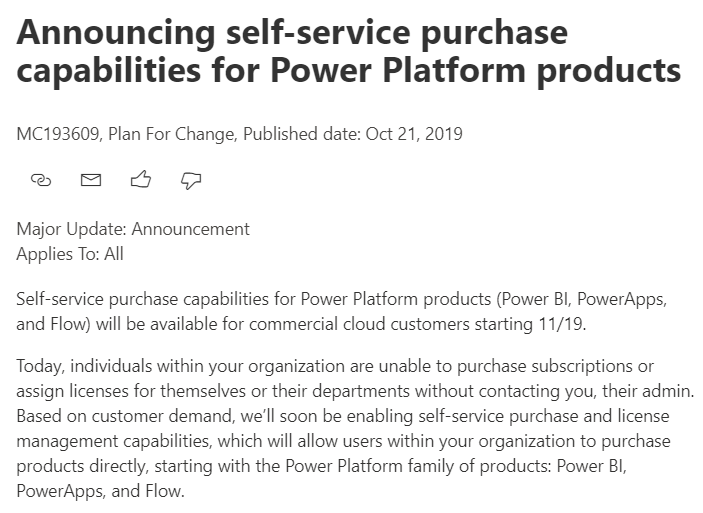The height and width of the screenshot is (513, 703).
Task: Share this message via the envelope icon
Action: (x=91, y=180)
